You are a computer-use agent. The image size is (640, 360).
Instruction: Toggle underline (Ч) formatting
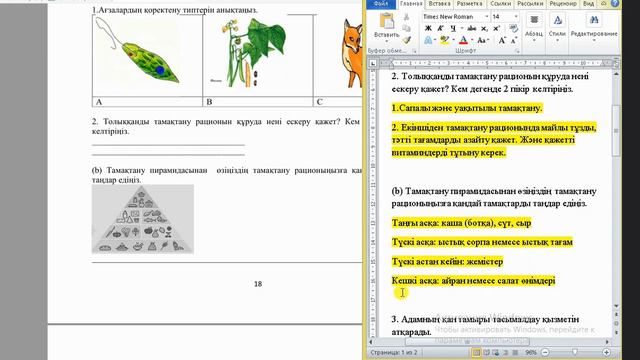[453, 28]
